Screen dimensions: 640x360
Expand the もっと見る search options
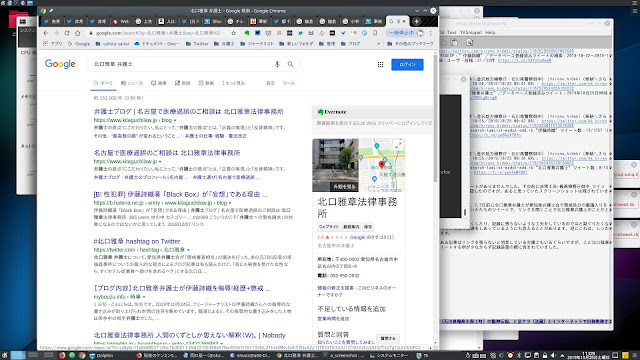pyautogui.click(x=233, y=83)
